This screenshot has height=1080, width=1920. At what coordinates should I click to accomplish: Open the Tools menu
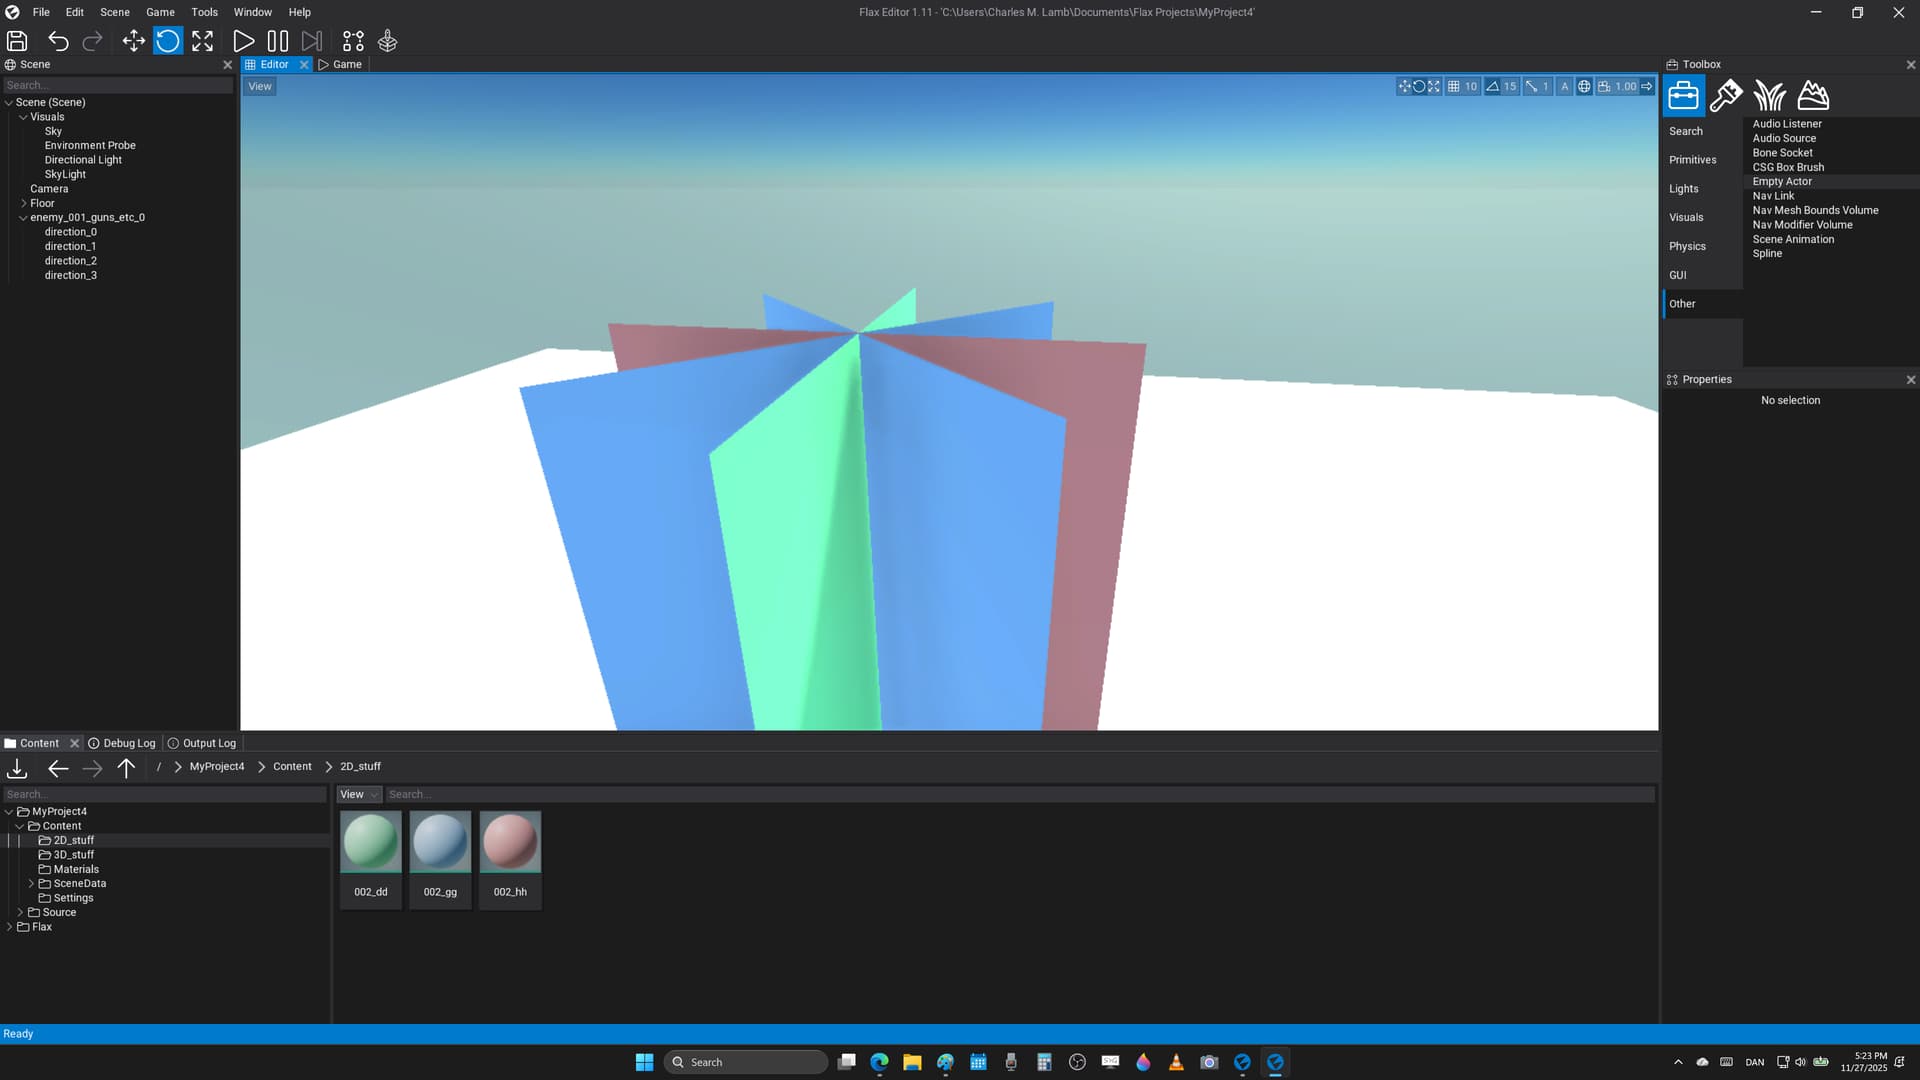[204, 12]
